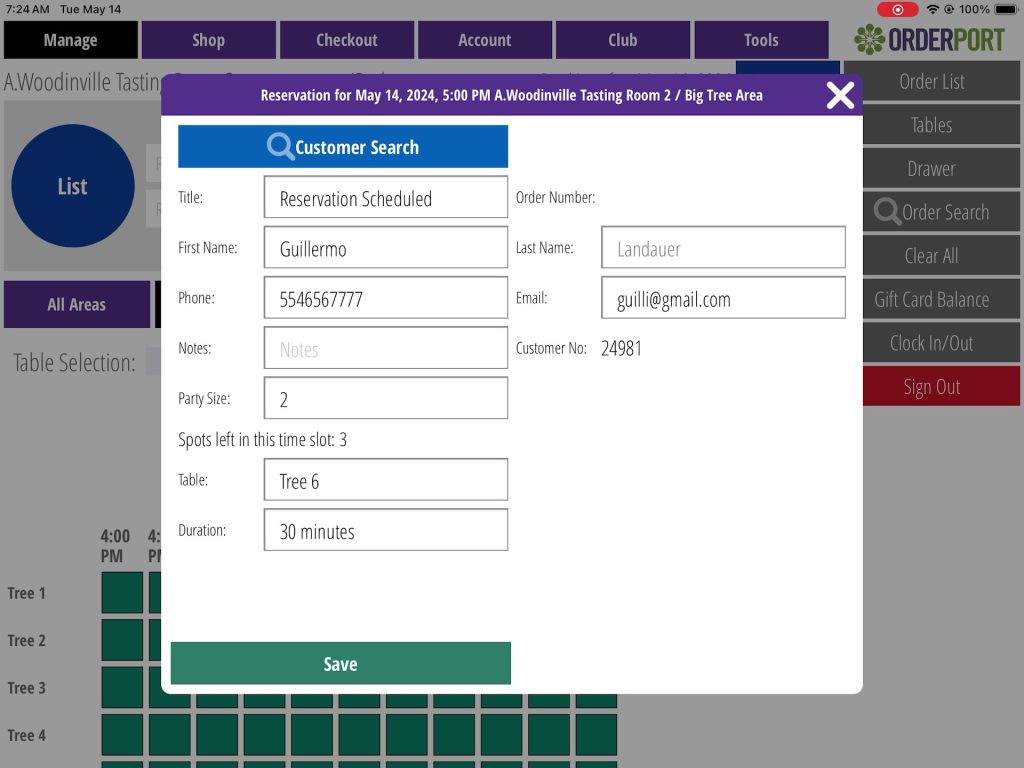Open the Table dropdown showing Tree 6
Screen dimensions: 1024x768
pyautogui.click(x=386, y=480)
